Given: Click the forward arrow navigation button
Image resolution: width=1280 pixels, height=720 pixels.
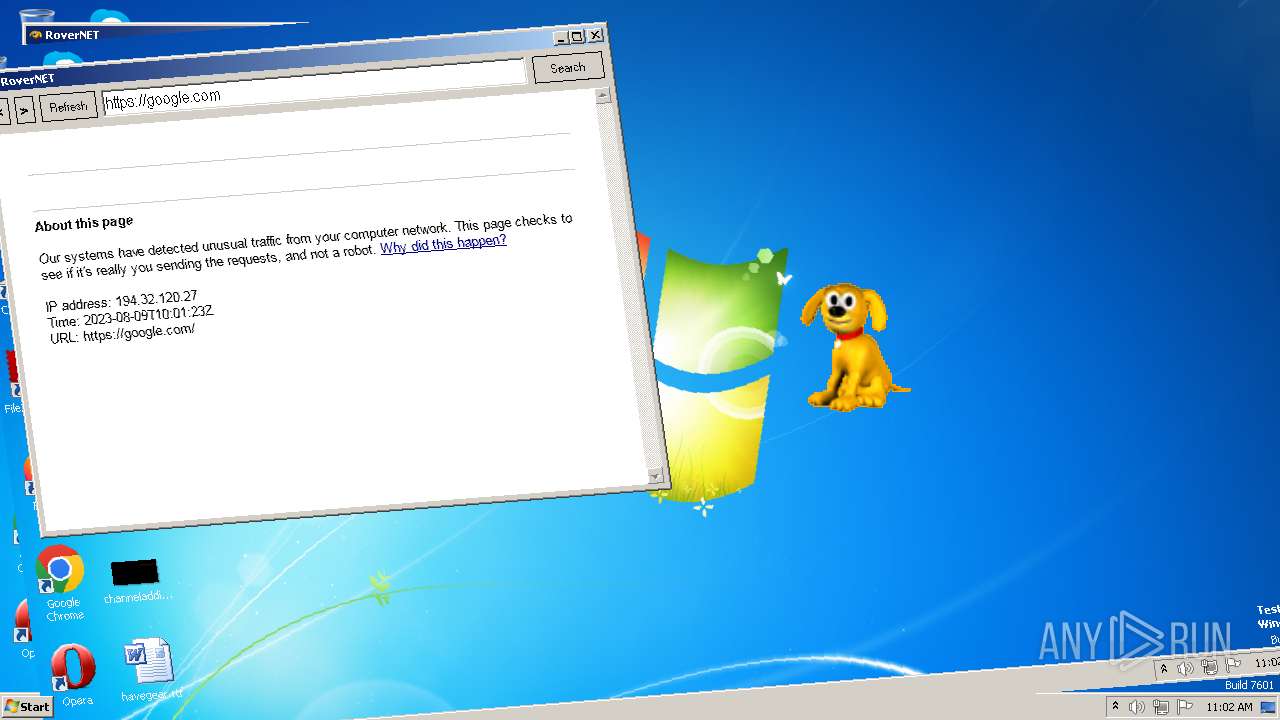Looking at the screenshot, I should [25, 109].
